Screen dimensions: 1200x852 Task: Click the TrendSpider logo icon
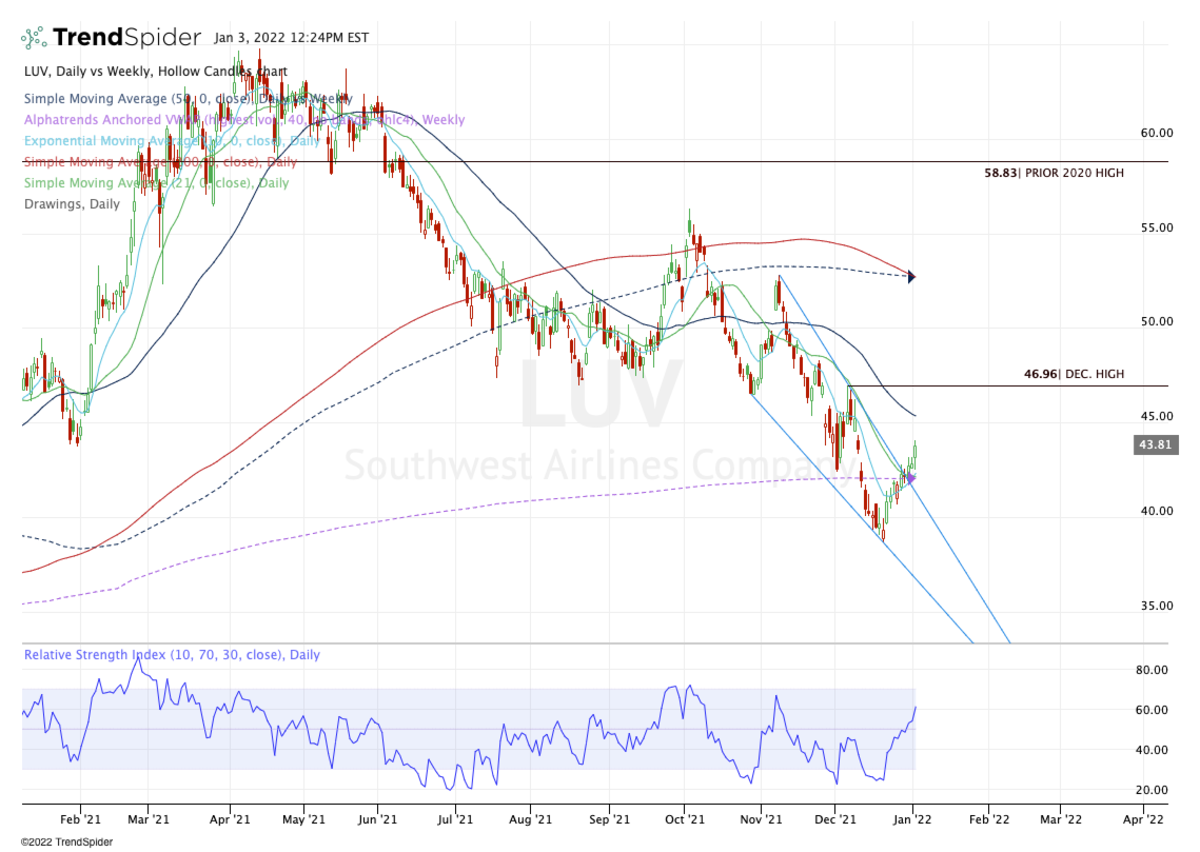pos(34,36)
